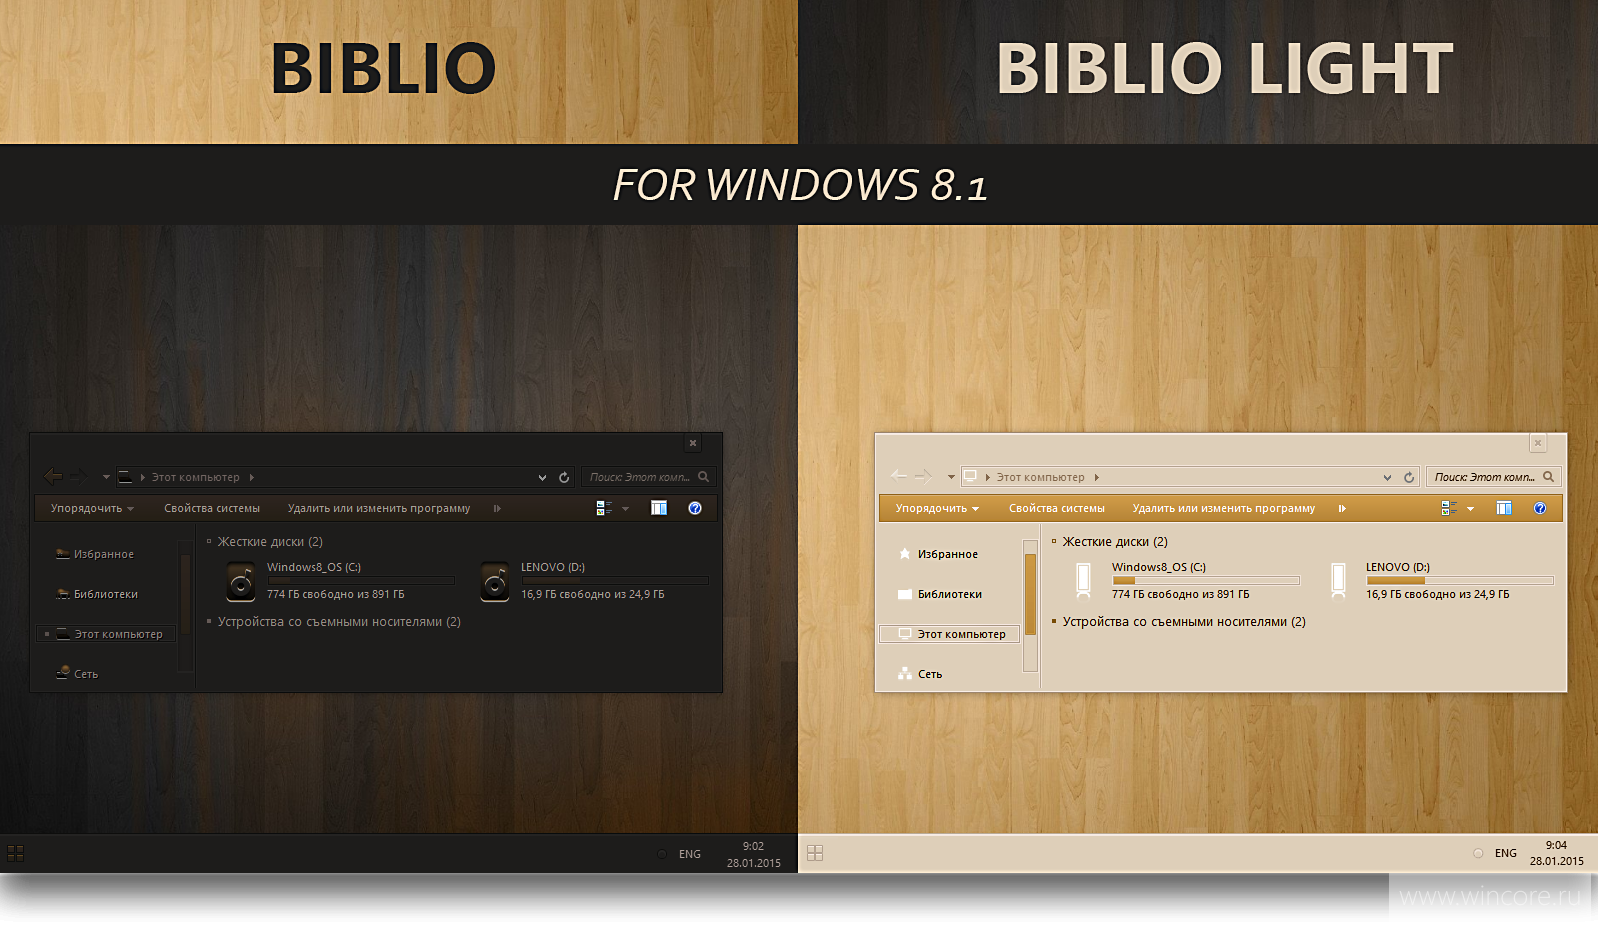Expand address history chevron in dark window

(x=542, y=478)
